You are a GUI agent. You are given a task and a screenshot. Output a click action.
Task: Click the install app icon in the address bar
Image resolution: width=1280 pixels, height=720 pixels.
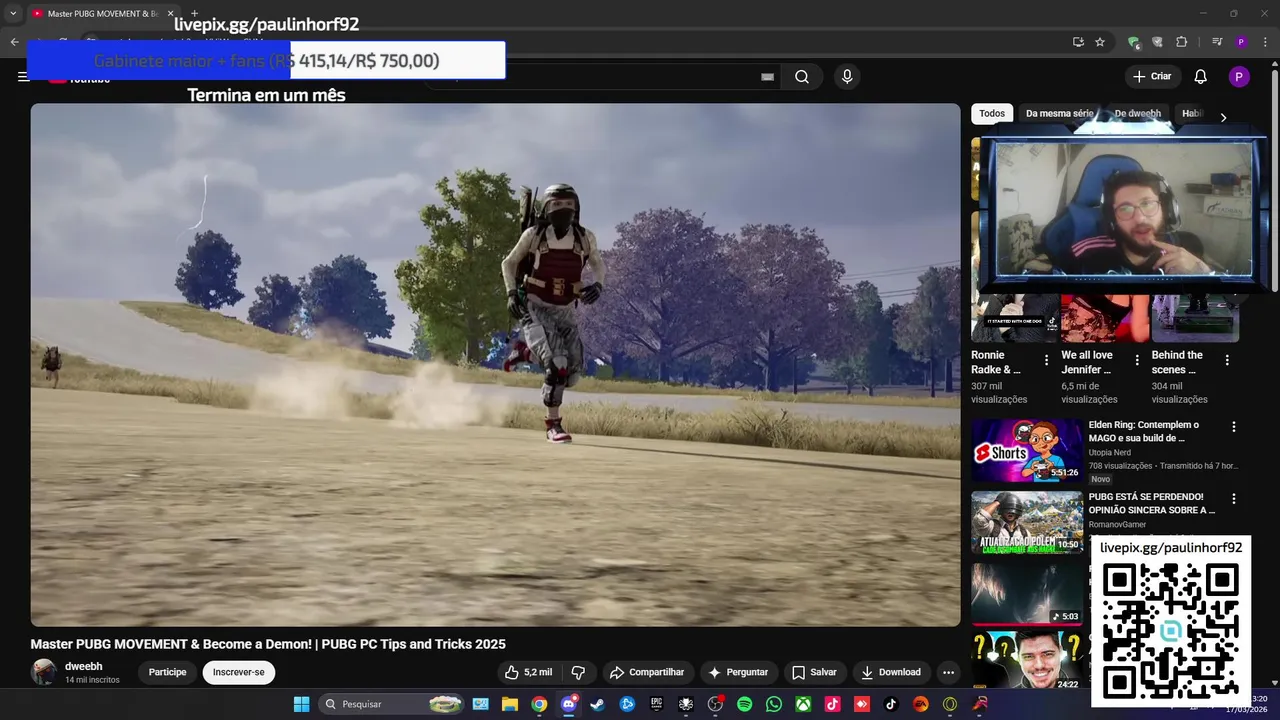pos(1078,42)
